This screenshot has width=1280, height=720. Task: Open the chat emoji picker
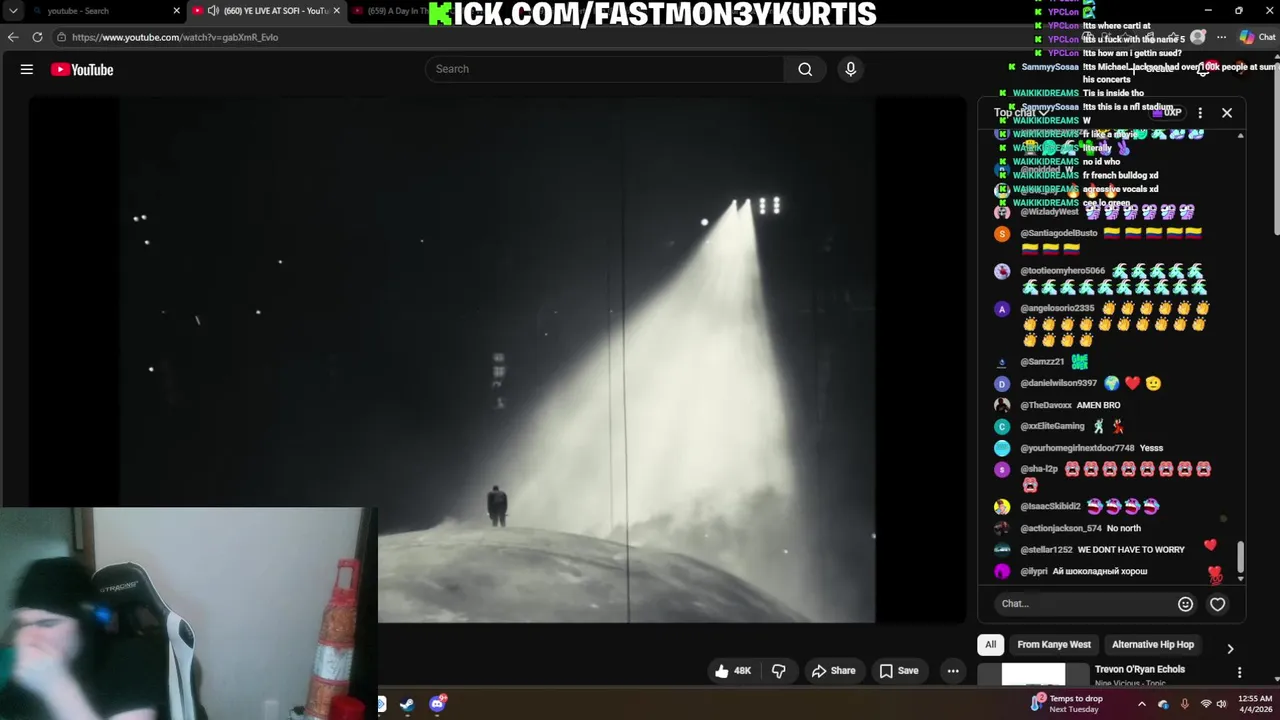(x=1185, y=604)
